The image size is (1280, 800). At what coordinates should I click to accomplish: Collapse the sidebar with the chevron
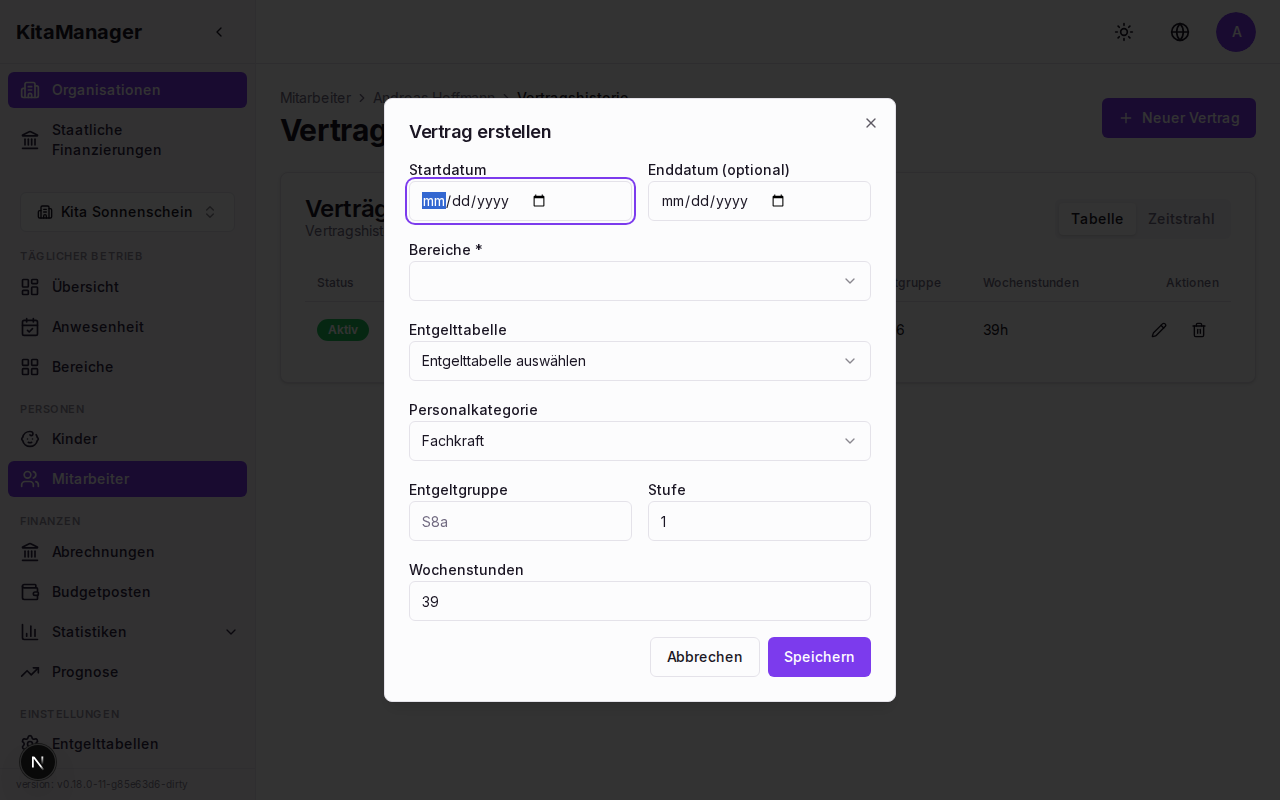click(220, 32)
